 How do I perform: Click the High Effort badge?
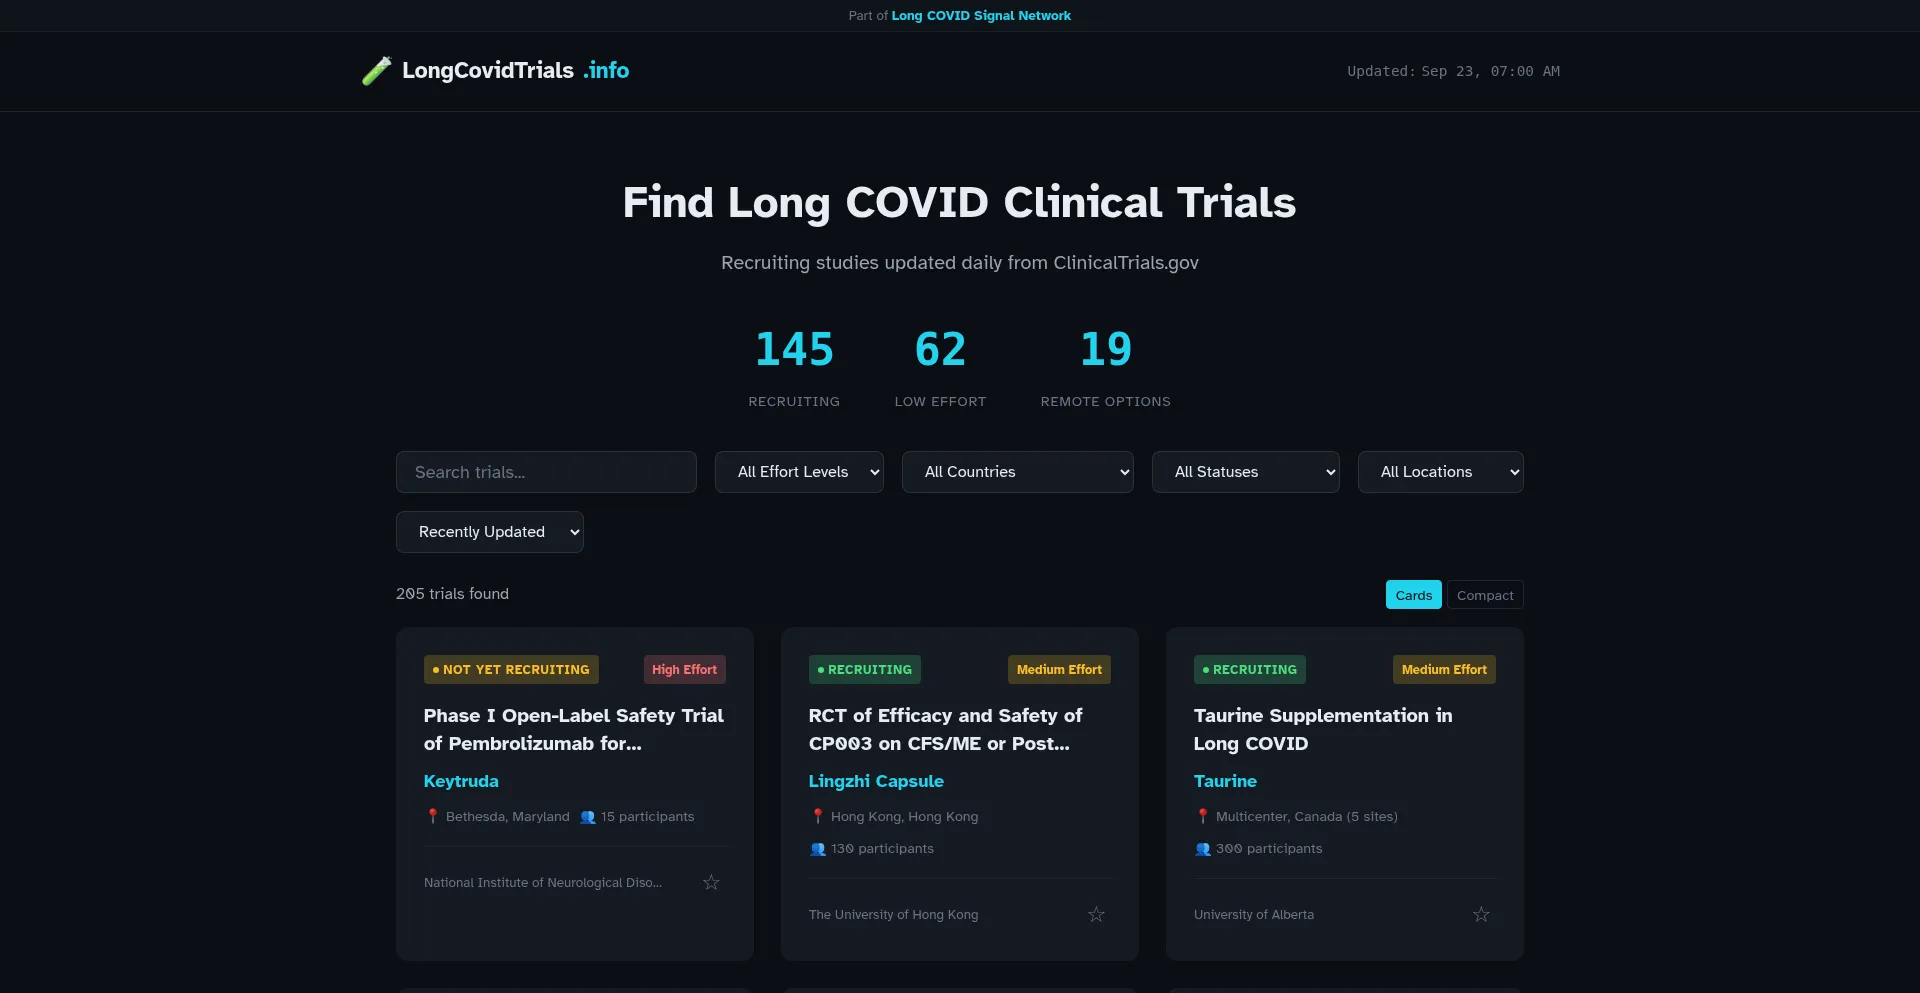tap(684, 670)
